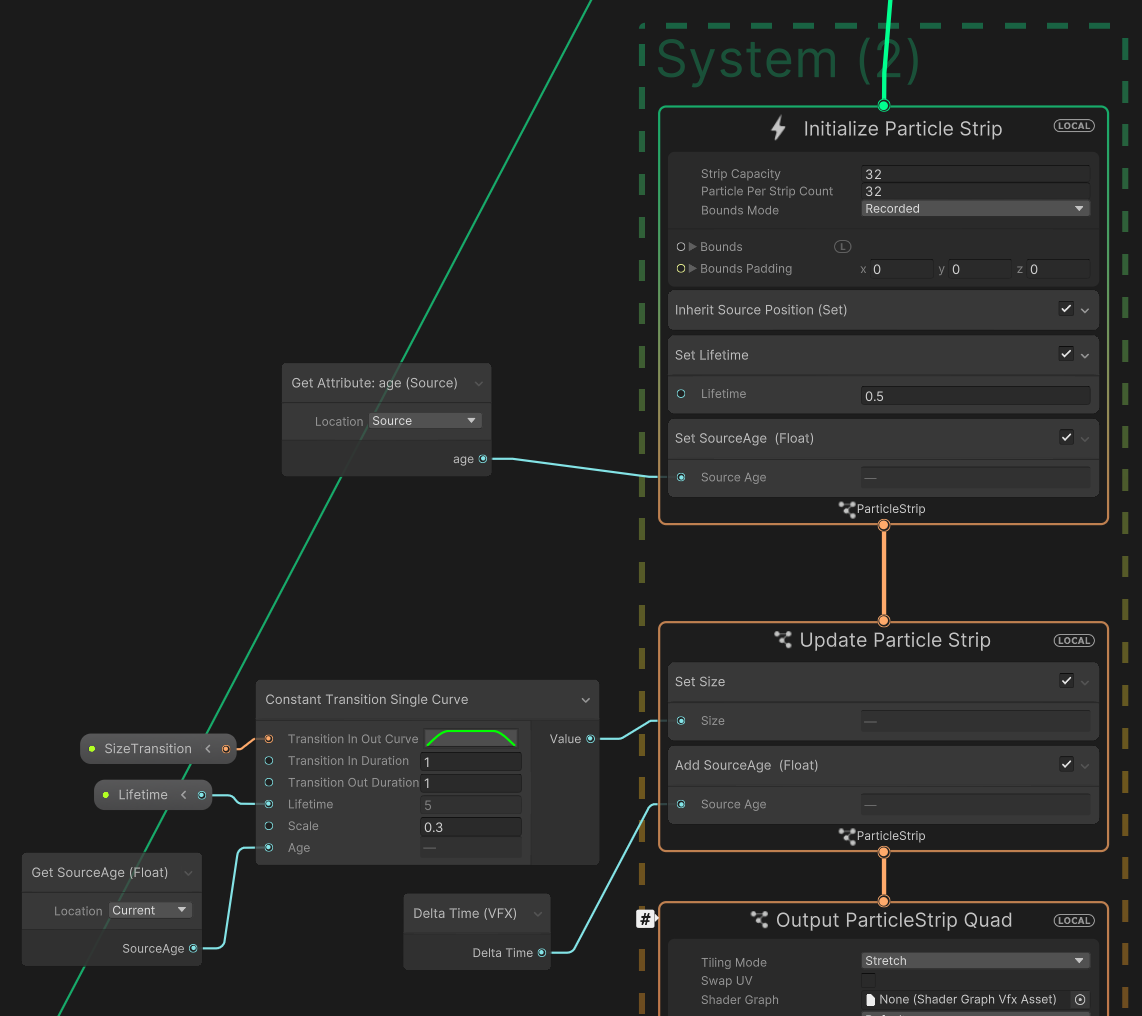Open the Location Source dropdown on Get Attribute
Image resolution: width=1142 pixels, height=1016 pixels.
click(x=424, y=420)
